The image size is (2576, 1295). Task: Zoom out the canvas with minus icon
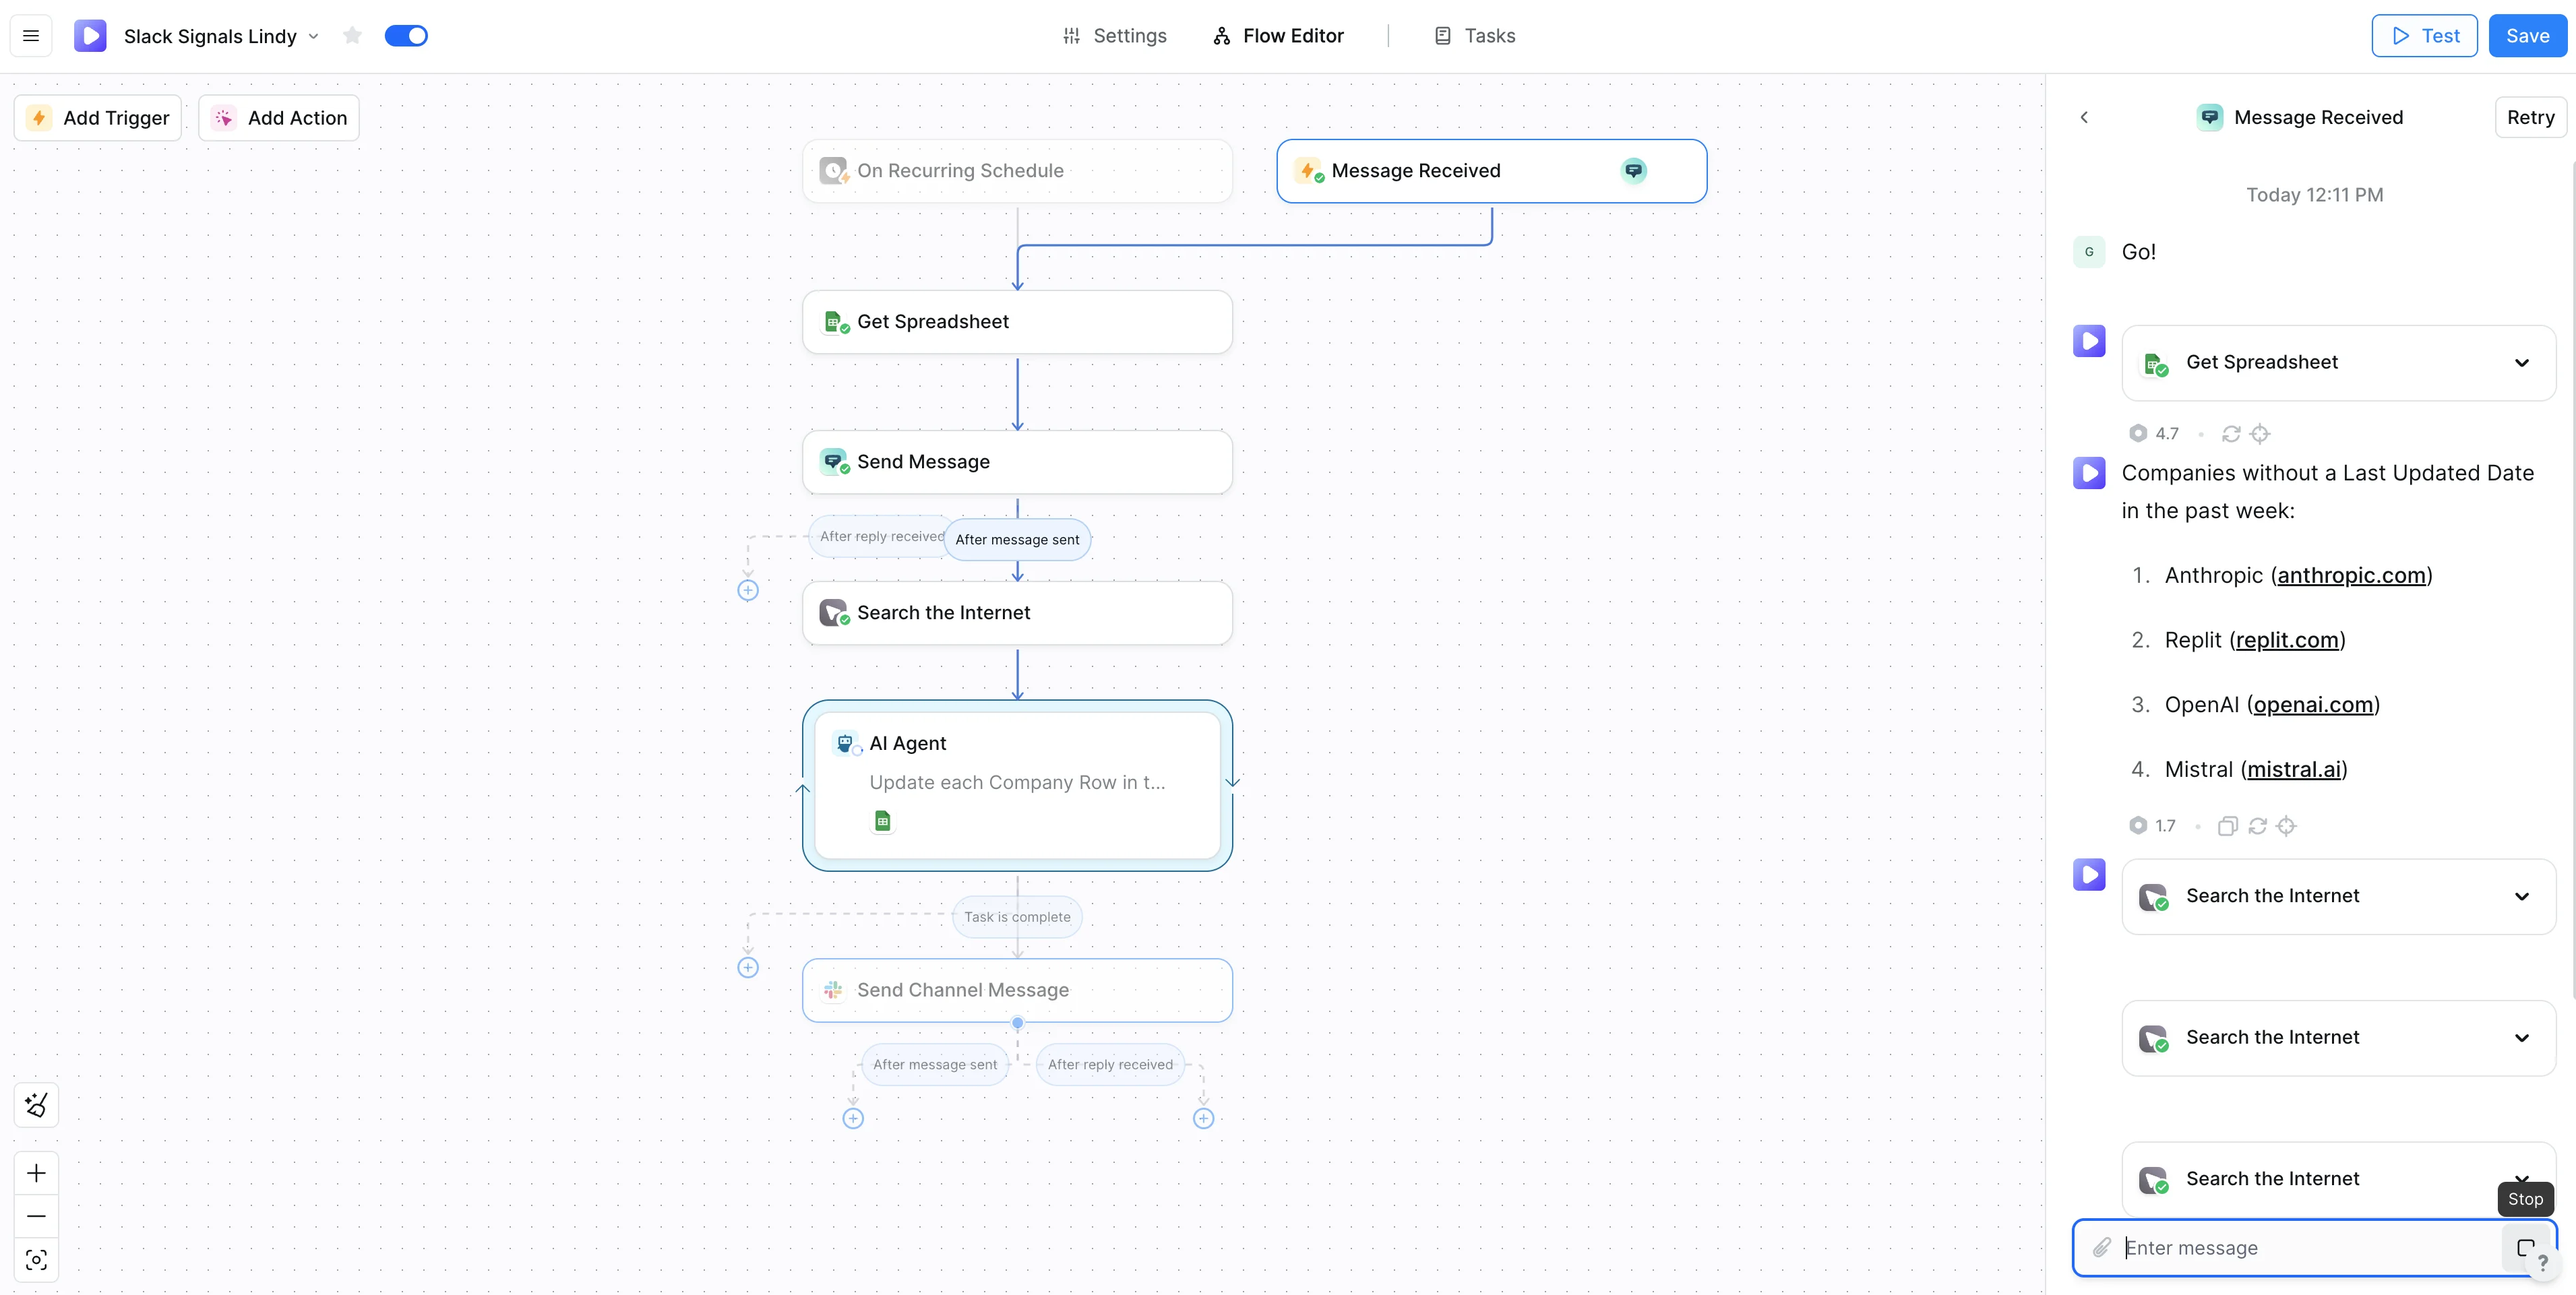click(36, 1216)
